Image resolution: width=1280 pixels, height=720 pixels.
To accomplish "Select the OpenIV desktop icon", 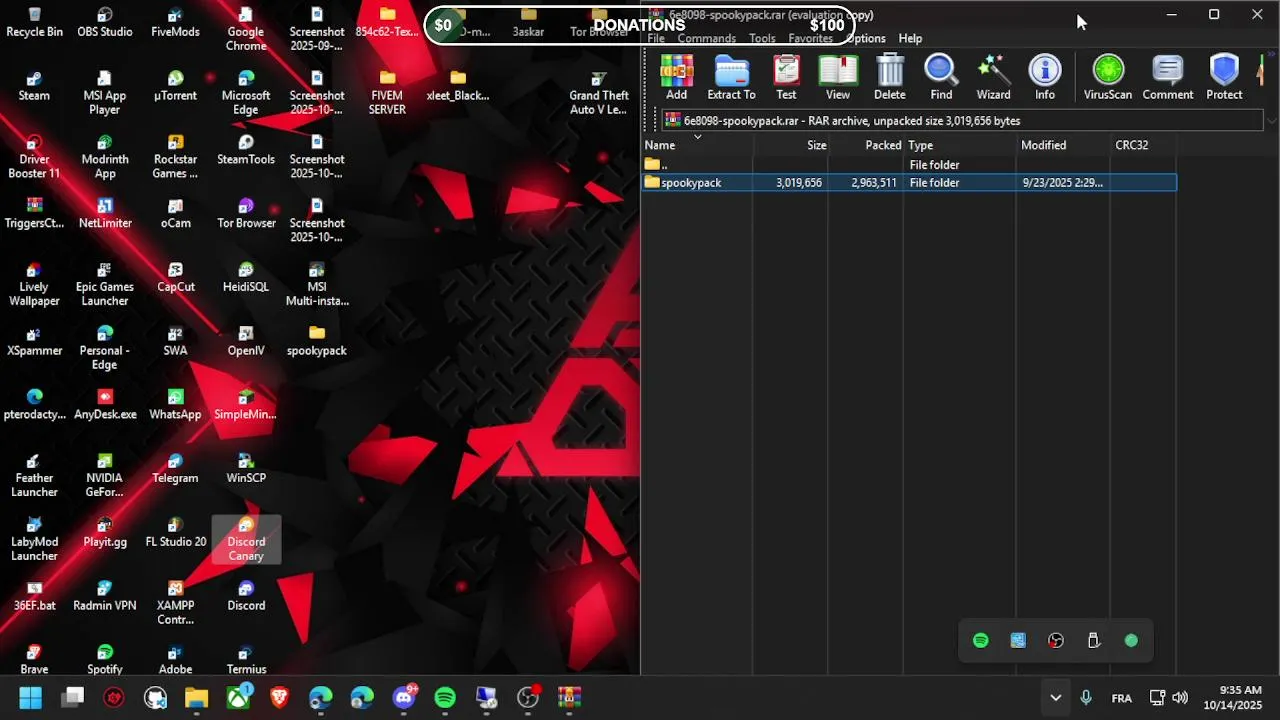I will pos(246,341).
